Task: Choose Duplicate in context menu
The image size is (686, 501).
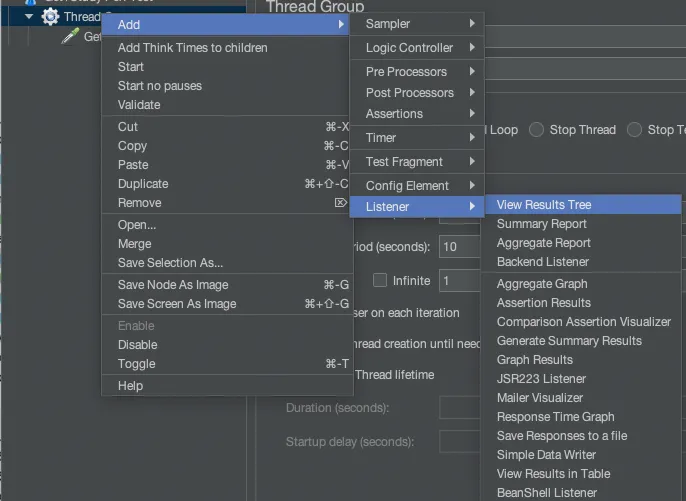Action: tap(143, 184)
